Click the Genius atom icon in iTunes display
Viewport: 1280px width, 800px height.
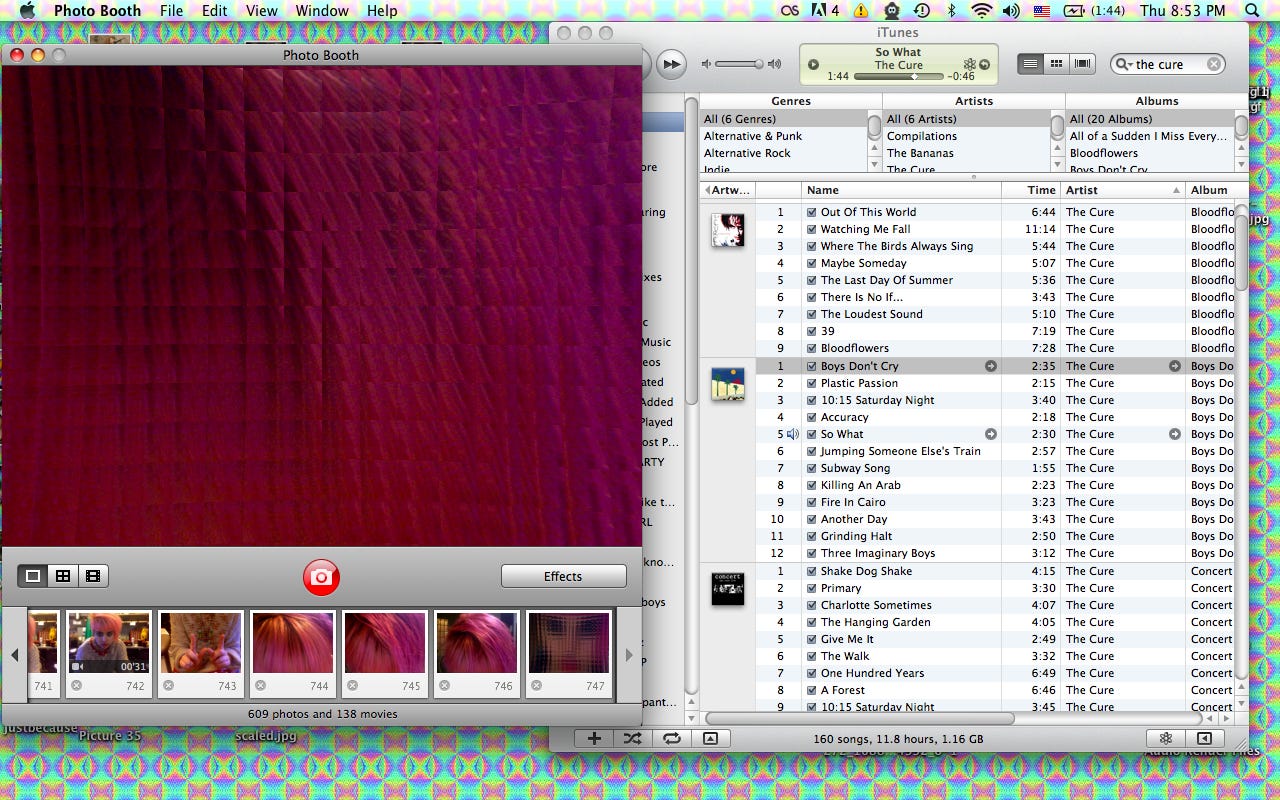[x=969, y=64]
